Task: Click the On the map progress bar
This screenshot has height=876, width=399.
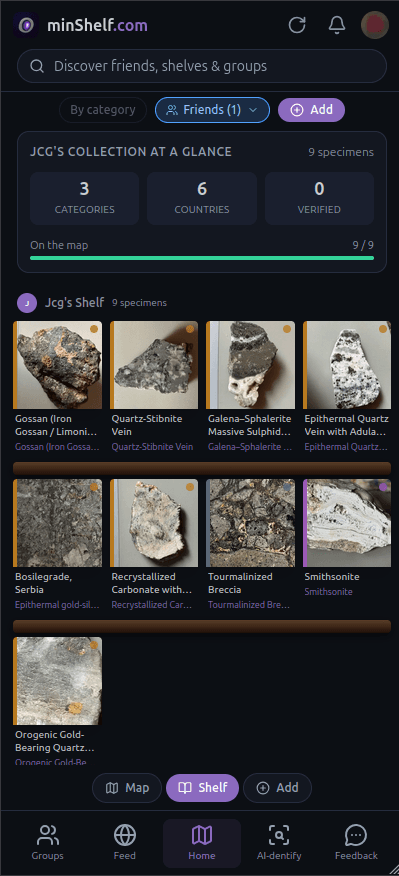Action: pyautogui.click(x=202, y=258)
